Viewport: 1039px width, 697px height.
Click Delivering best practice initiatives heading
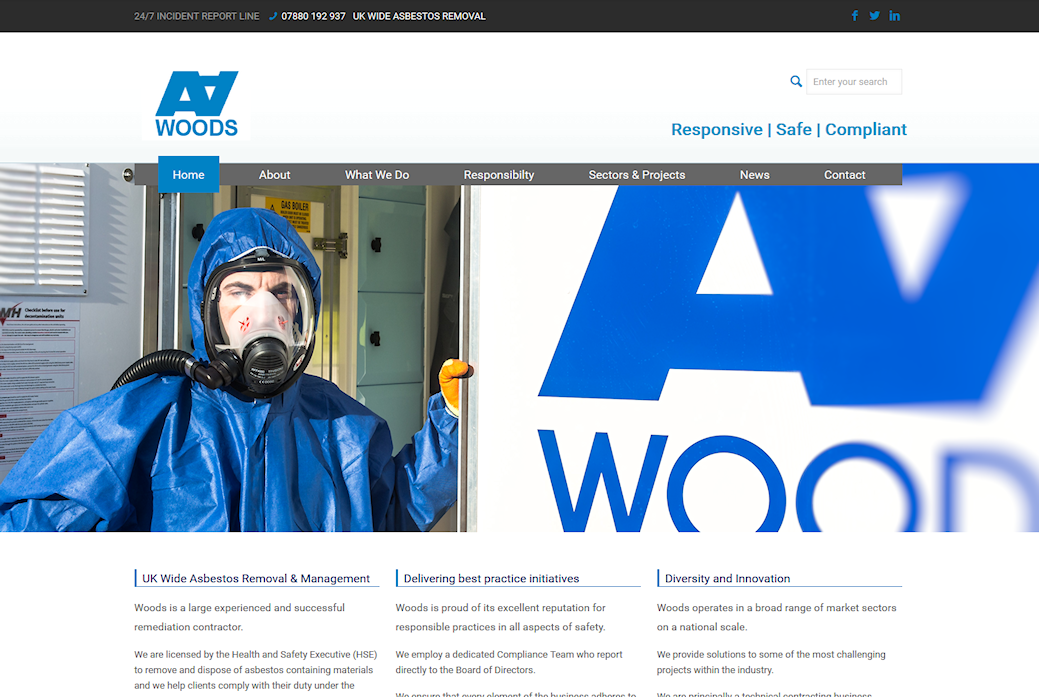pos(491,578)
